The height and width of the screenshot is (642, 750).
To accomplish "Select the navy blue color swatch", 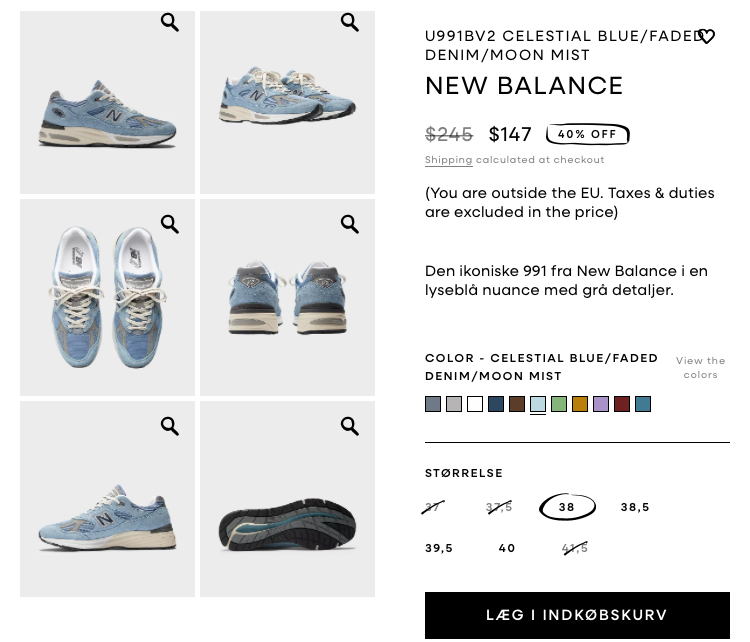I will tap(496, 404).
